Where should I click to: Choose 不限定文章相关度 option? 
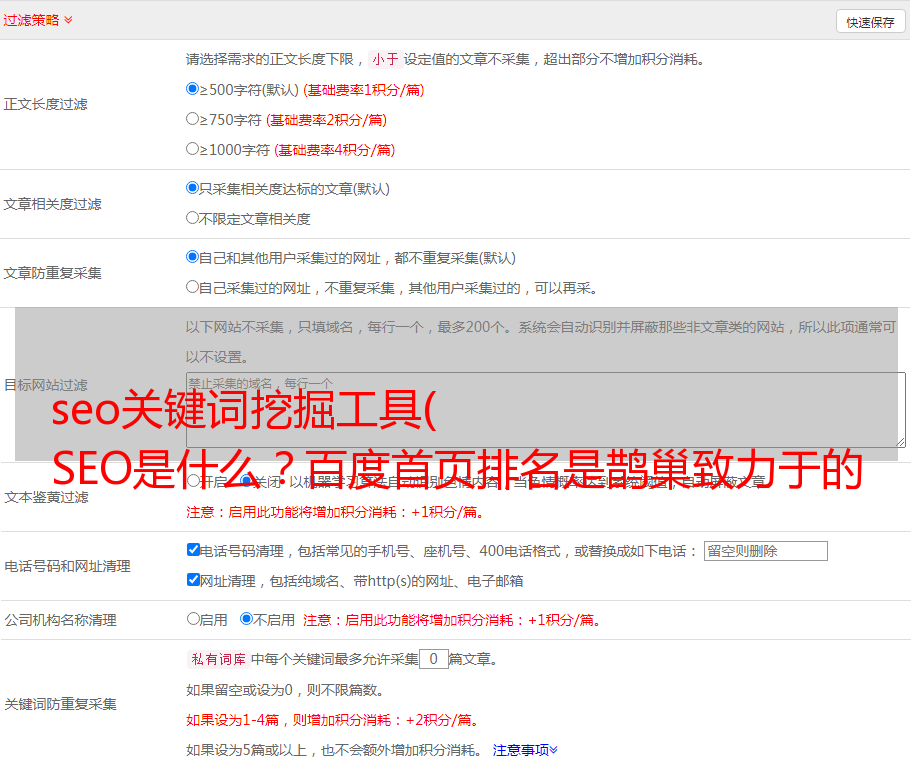(x=193, y=218)
